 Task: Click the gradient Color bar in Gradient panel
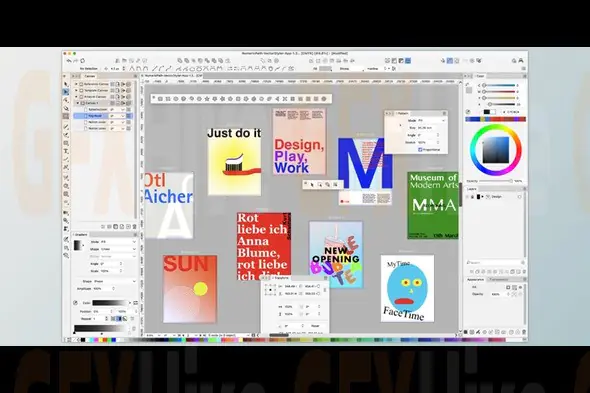[x=111, y=303]
